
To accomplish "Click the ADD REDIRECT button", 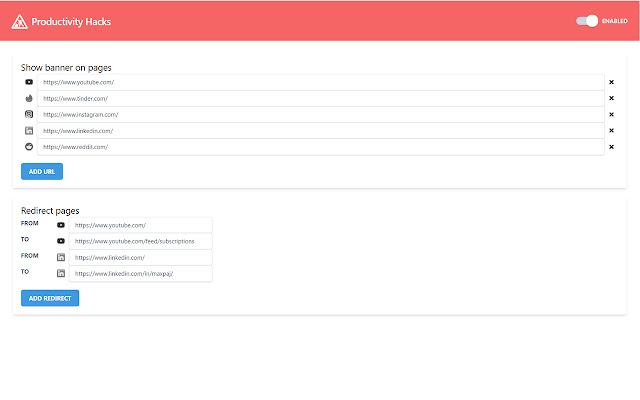I will click(50, 298).
